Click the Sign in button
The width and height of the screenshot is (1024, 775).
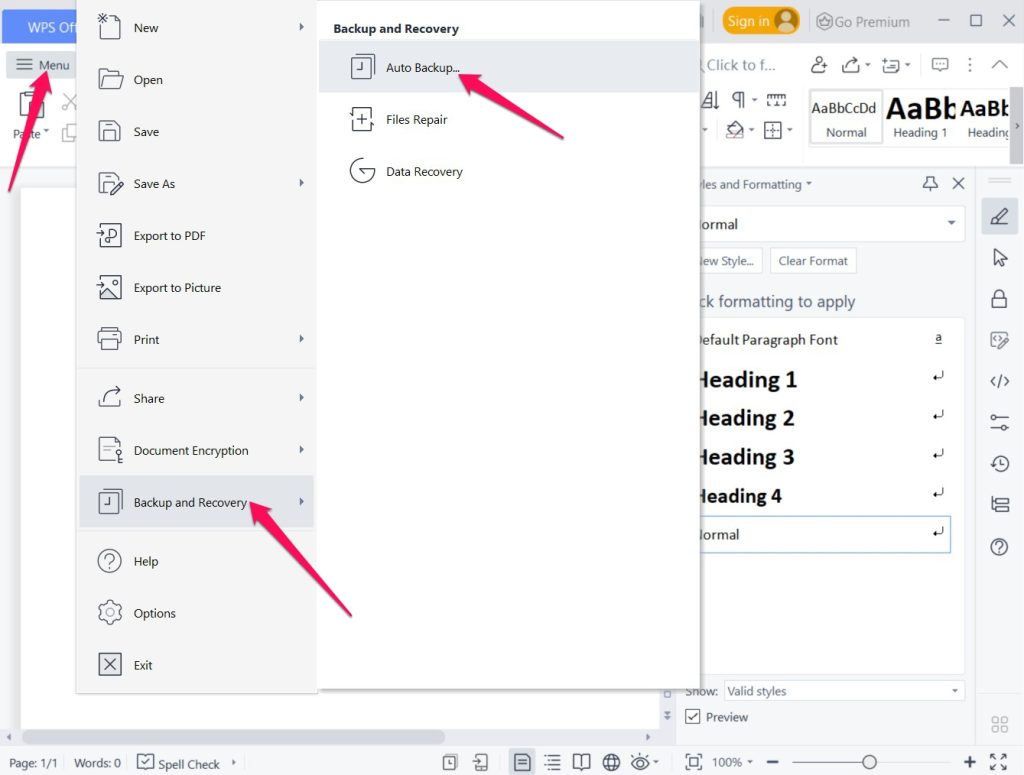760,20
